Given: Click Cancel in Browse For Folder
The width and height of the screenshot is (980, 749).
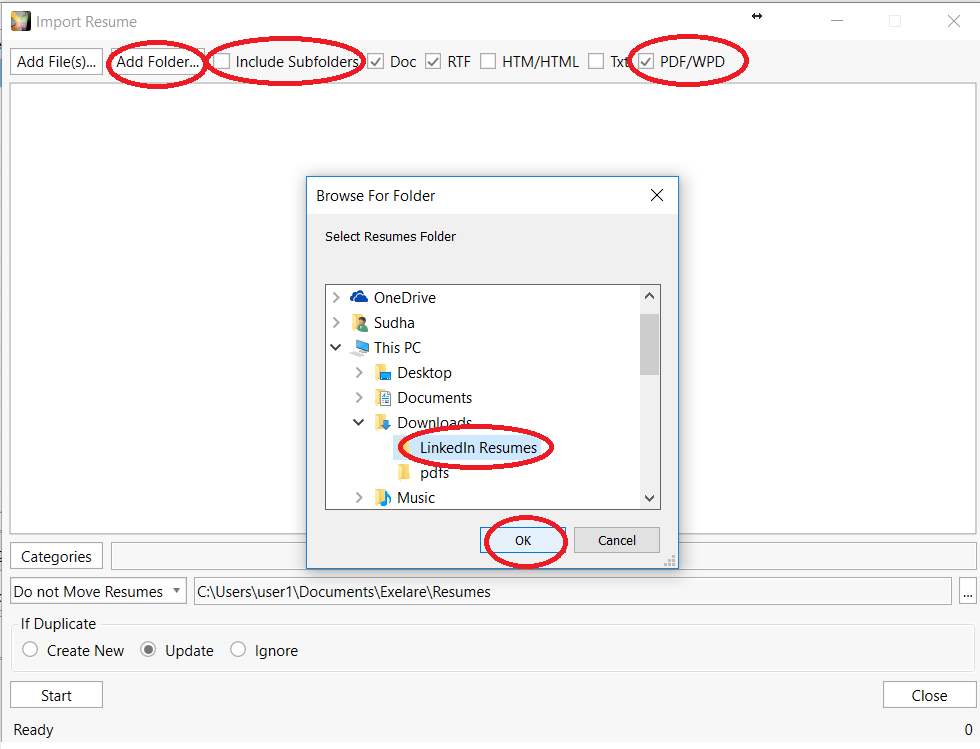Looking at the screenshot, I should click(x=617, y=540).
